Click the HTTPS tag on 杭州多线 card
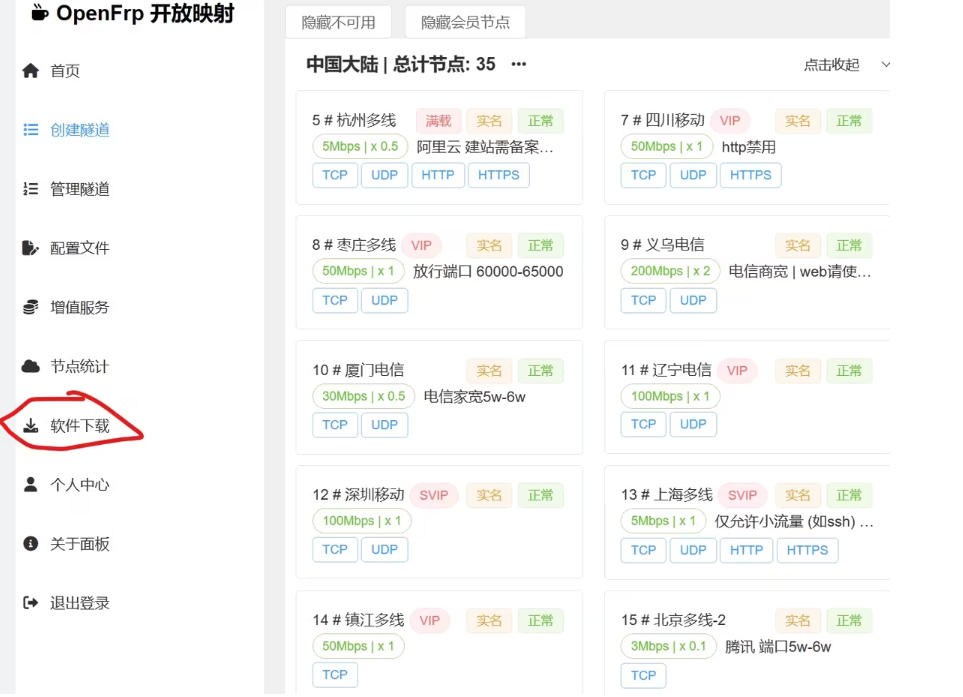963x697 pixels. [x=499, y=175]
